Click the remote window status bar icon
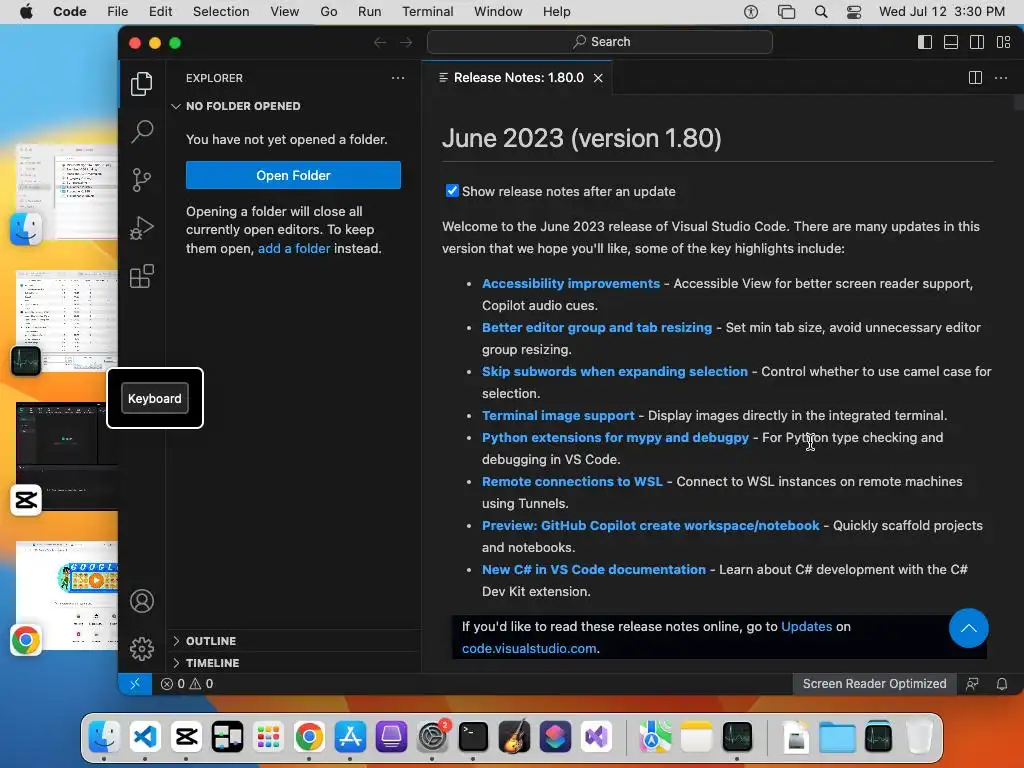 [135, 684]
